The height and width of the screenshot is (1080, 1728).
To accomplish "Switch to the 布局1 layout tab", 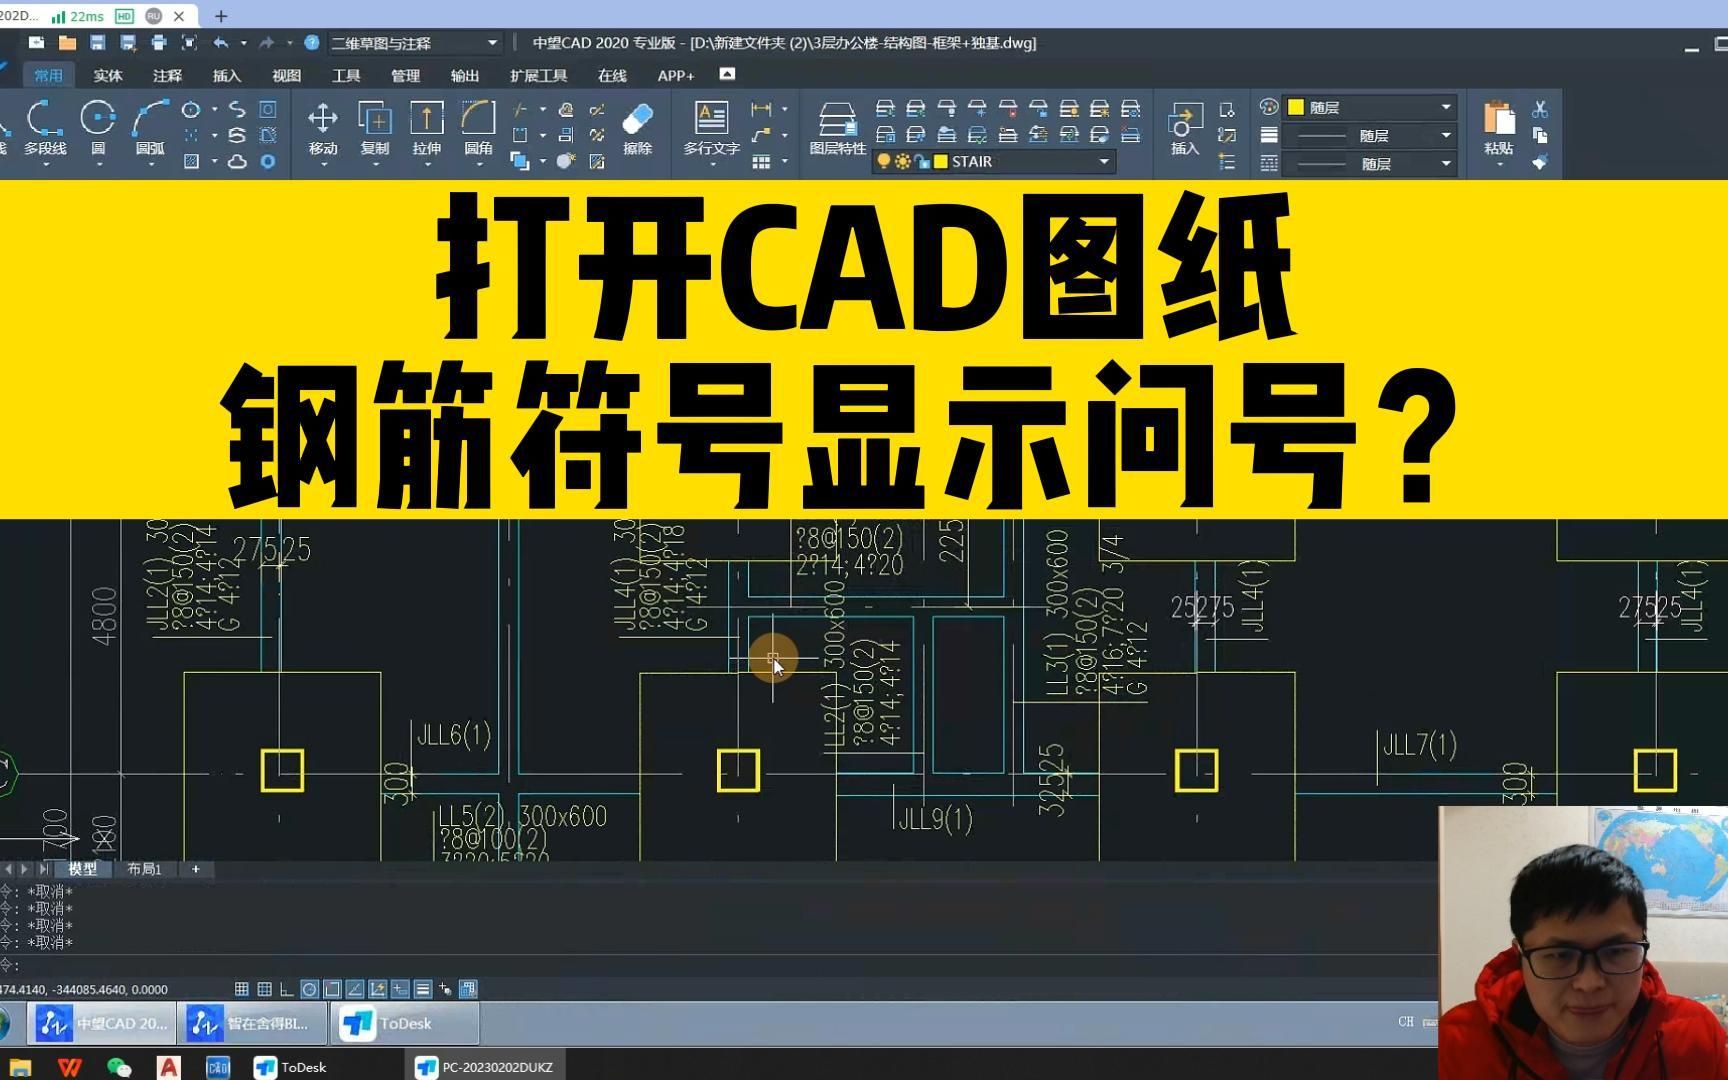I will pyautogui.click(x=143, y=869).
